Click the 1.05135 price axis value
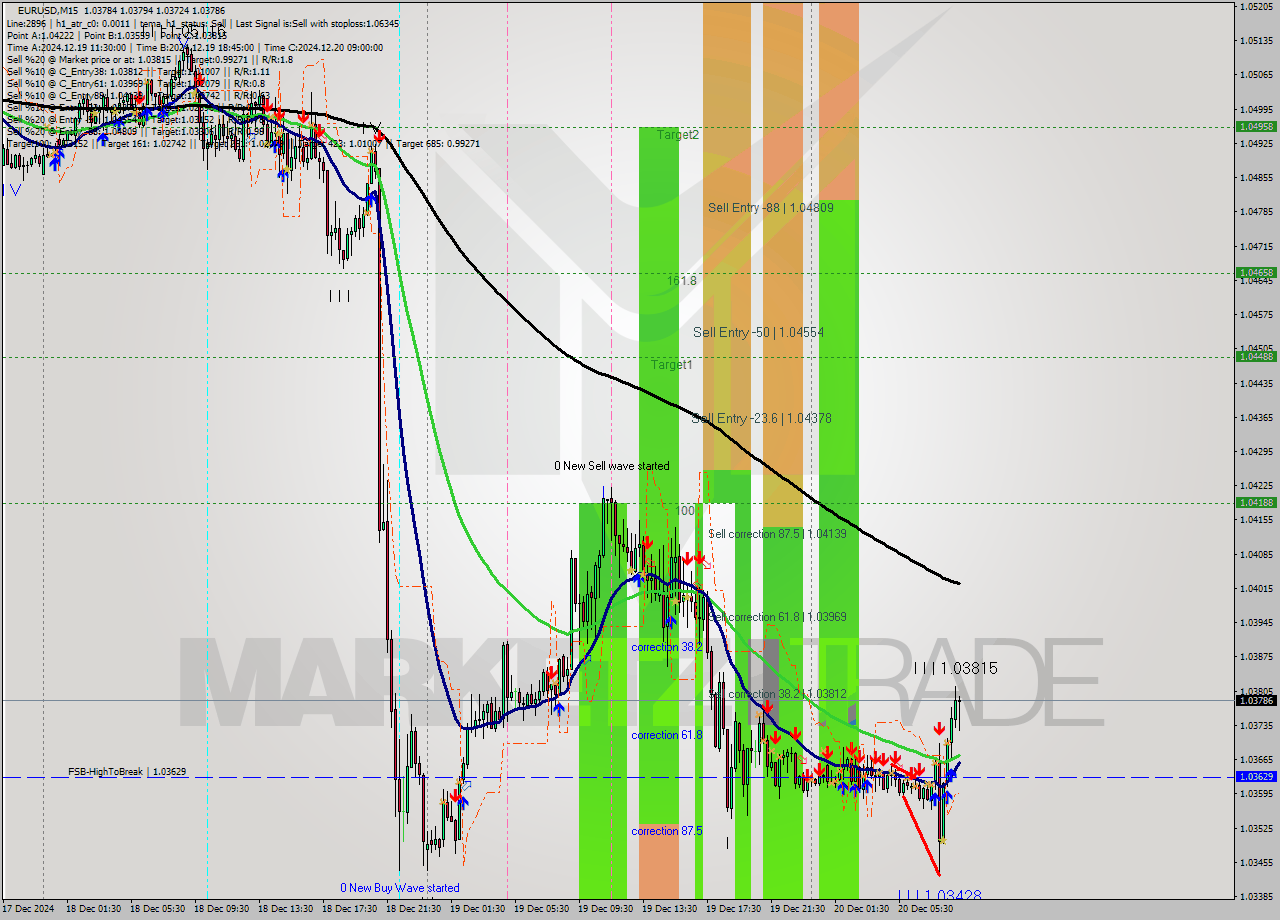1280x920 pixels. click(1256, 41)
